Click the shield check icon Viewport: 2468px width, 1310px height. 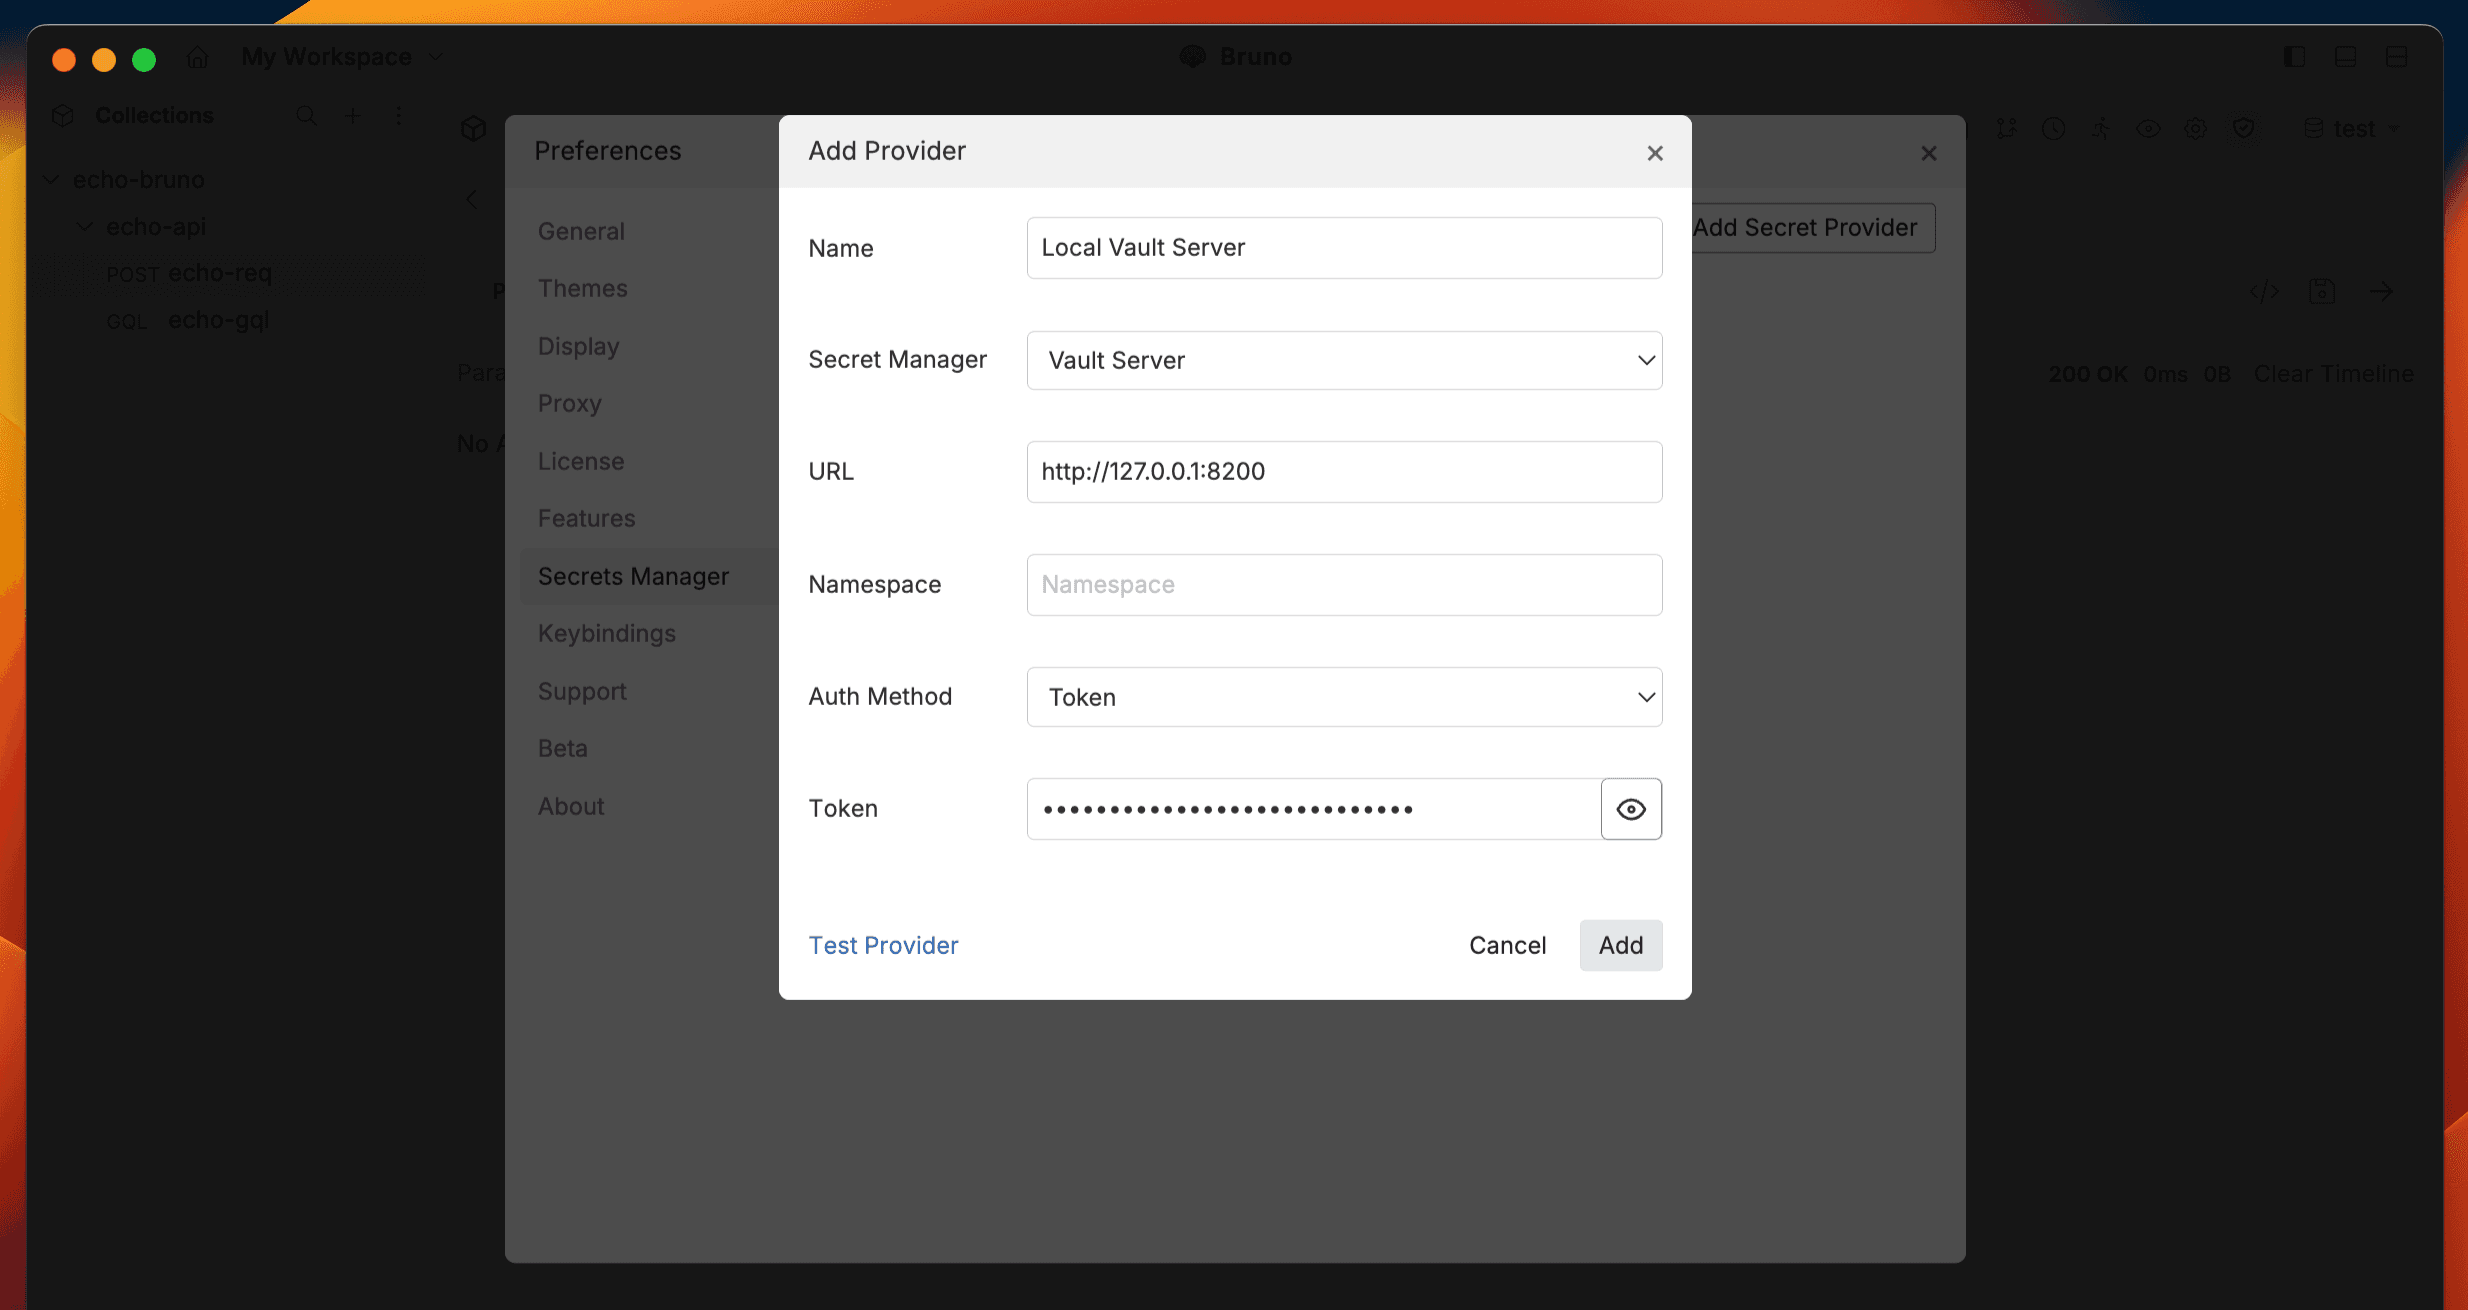pos(2244,129)
